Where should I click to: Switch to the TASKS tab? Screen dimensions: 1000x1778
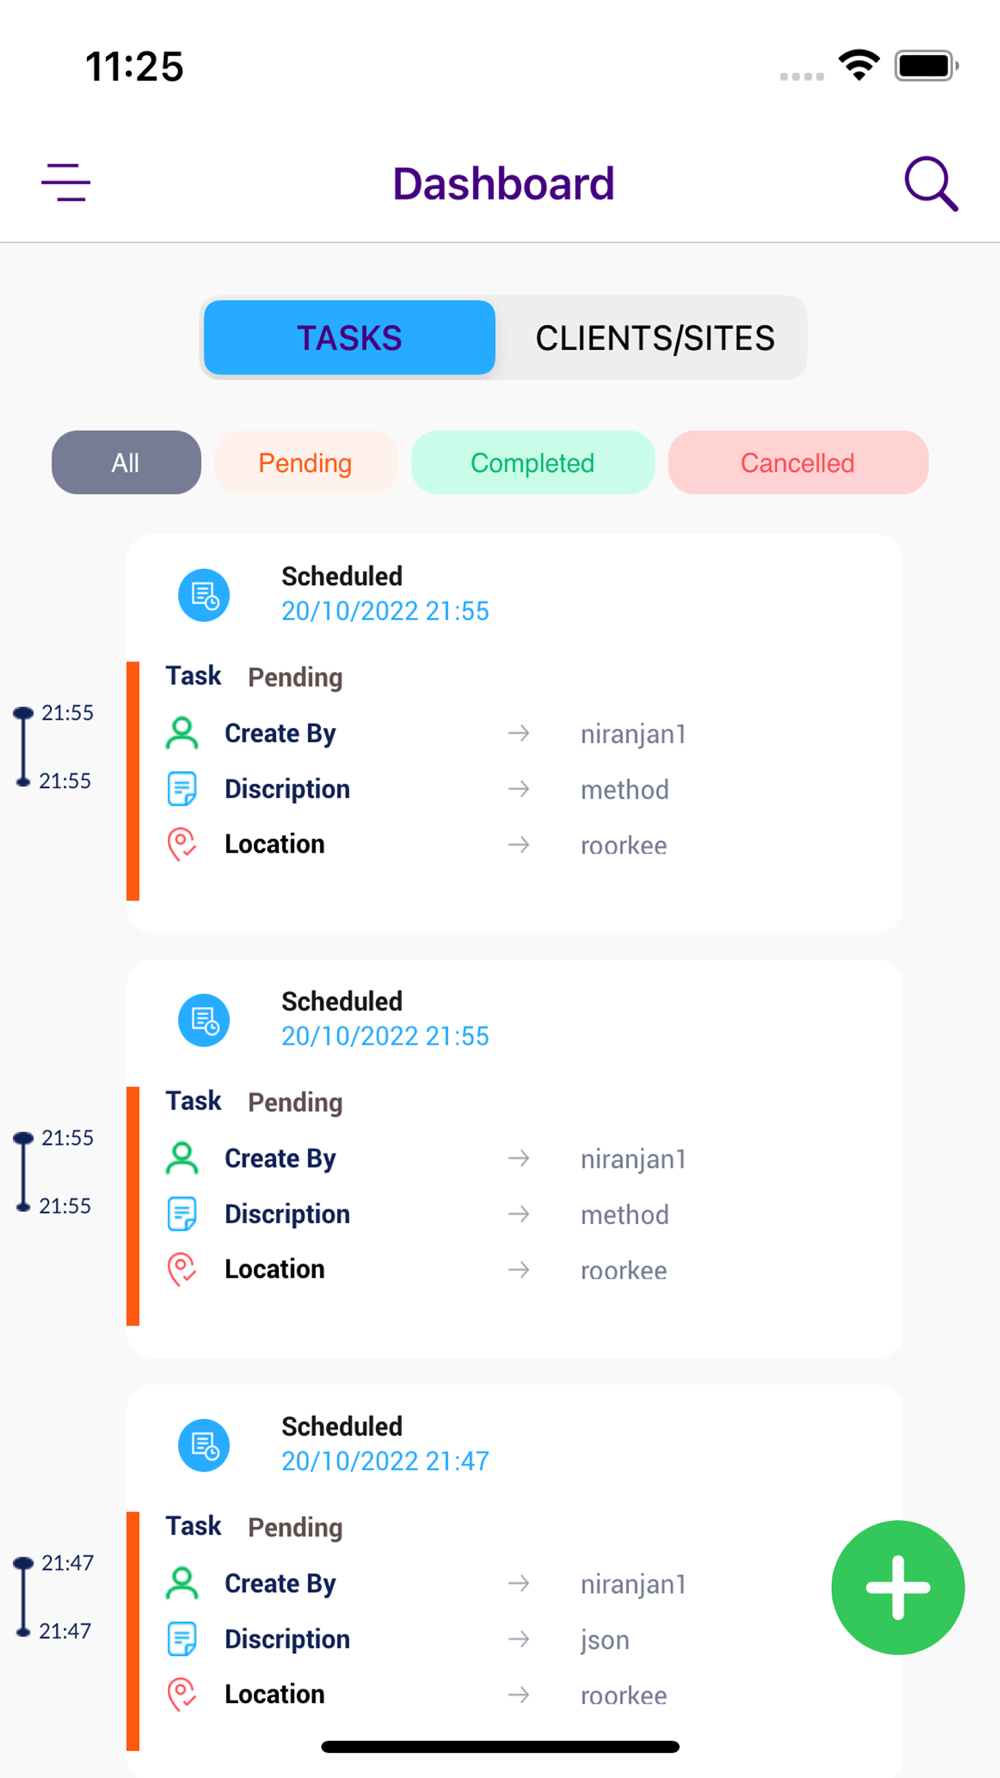tap(349, 338)
